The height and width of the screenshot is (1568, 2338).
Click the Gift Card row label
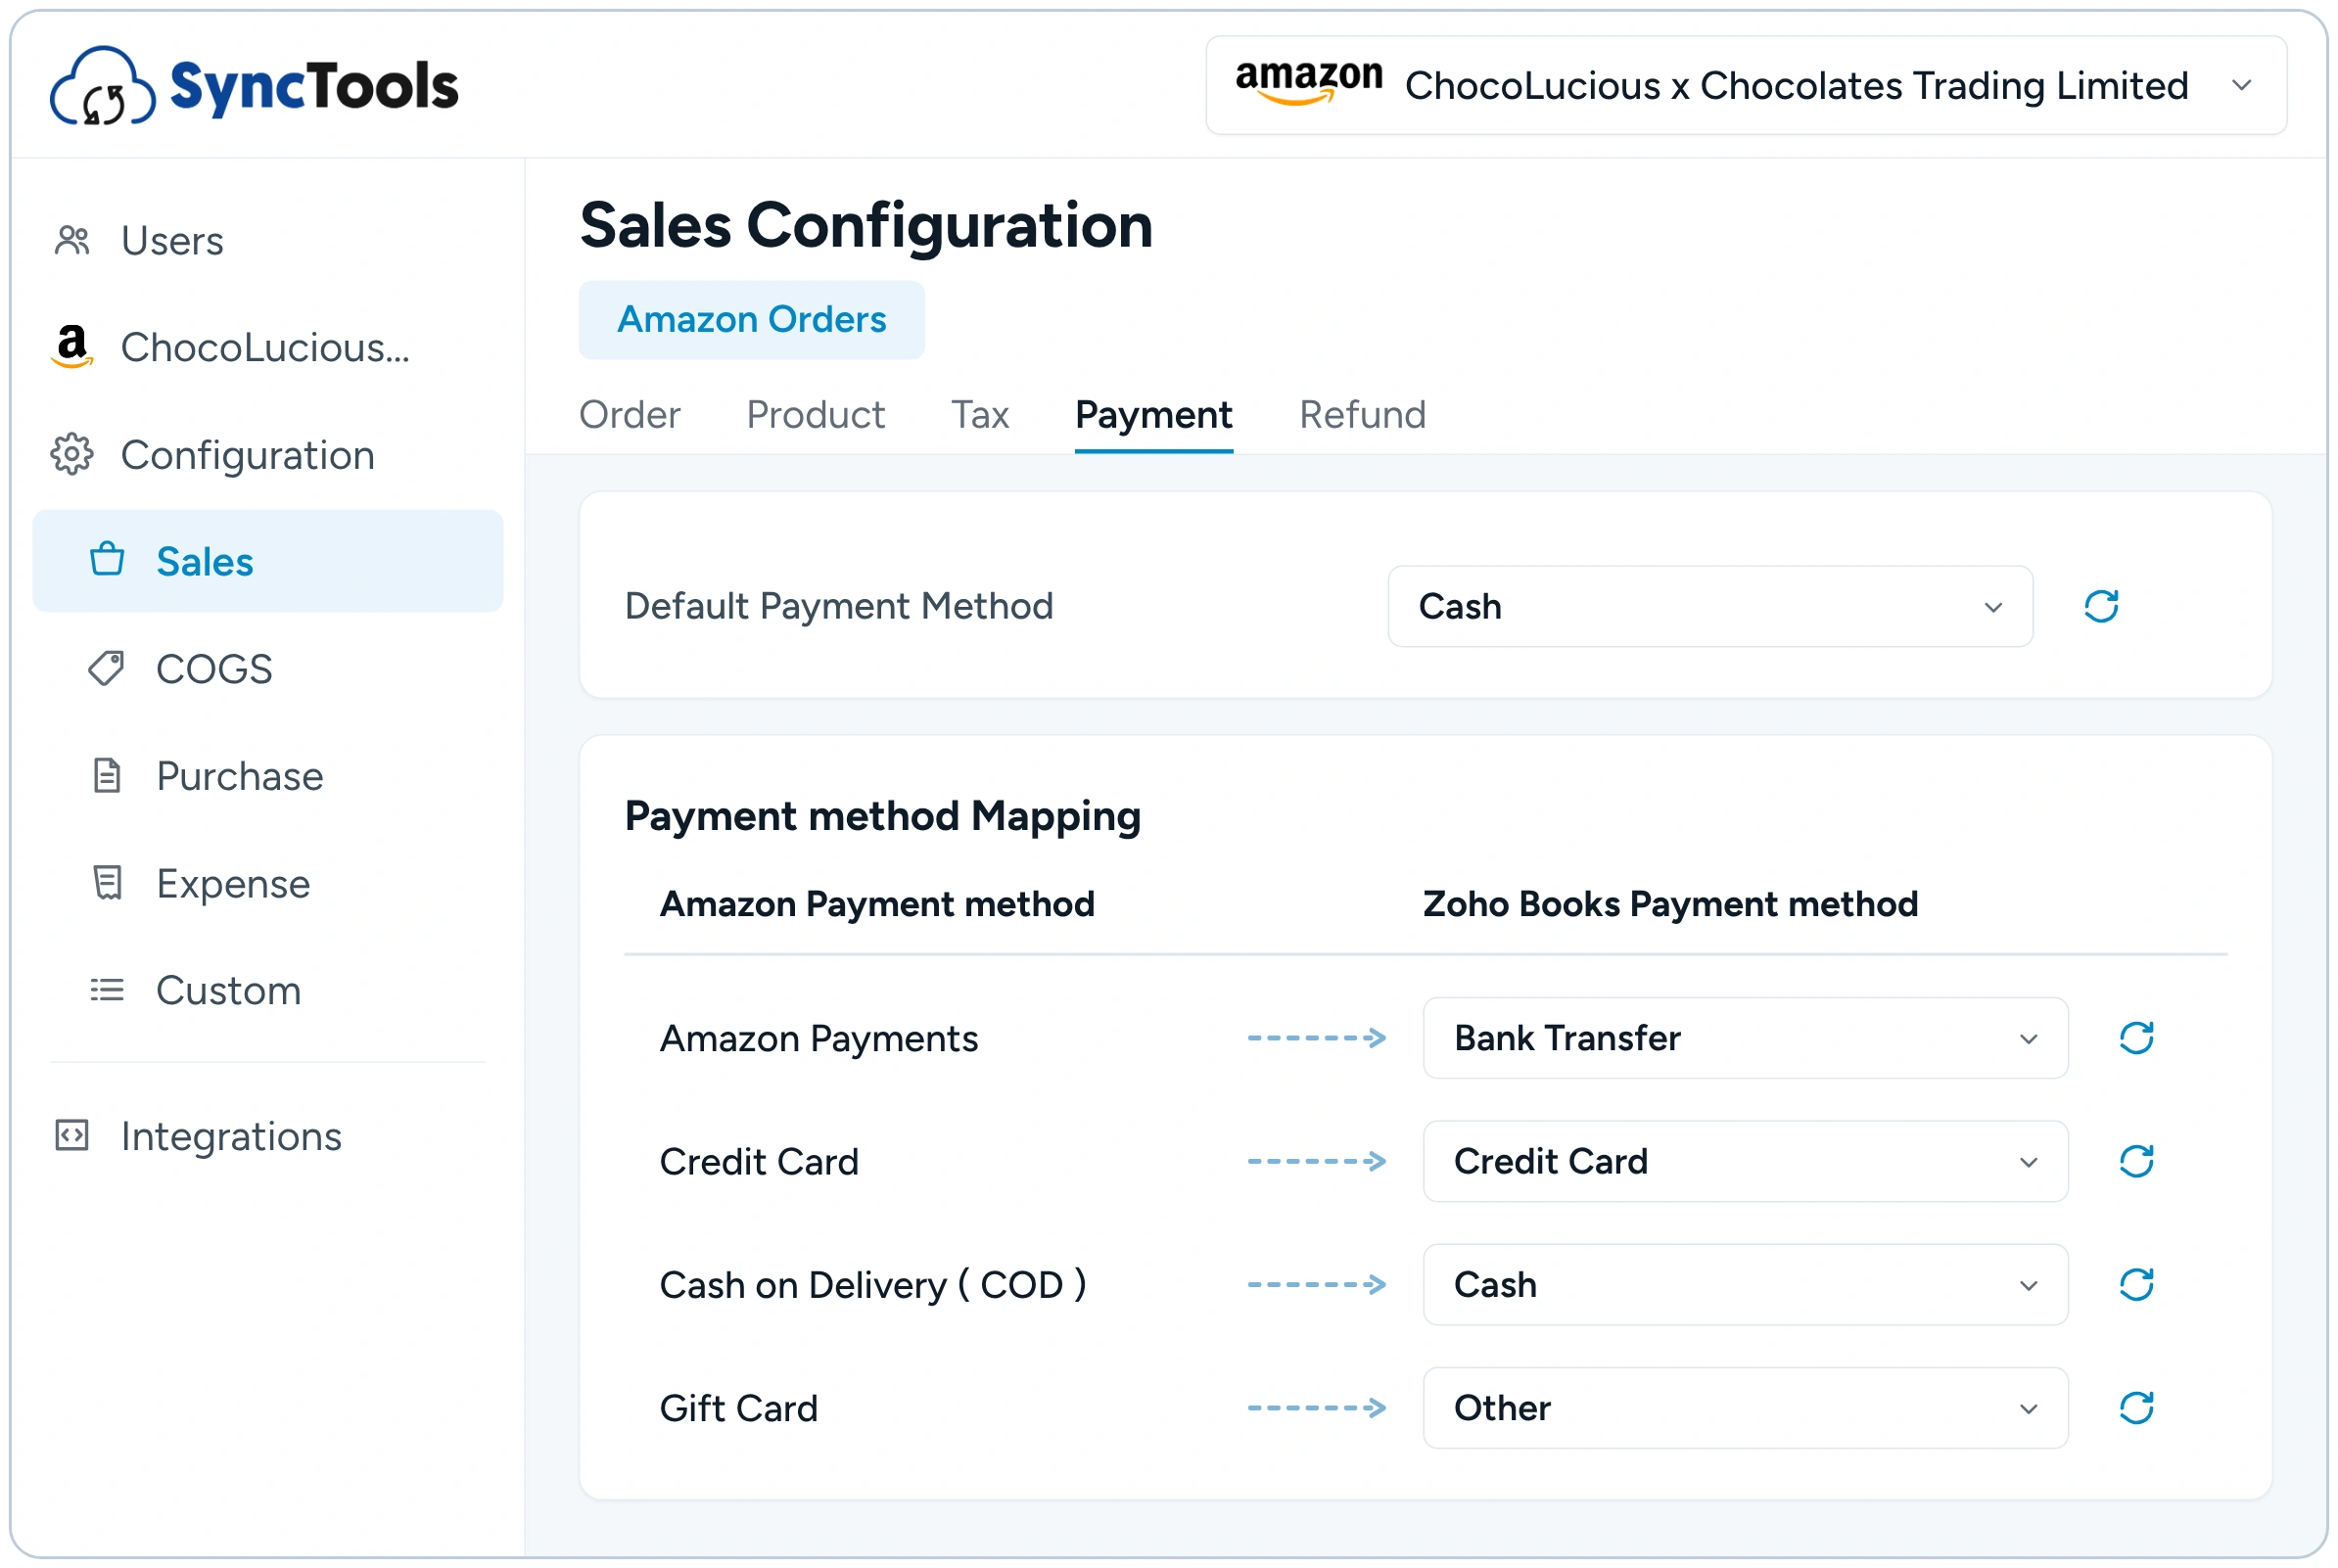pos(739,1408)
